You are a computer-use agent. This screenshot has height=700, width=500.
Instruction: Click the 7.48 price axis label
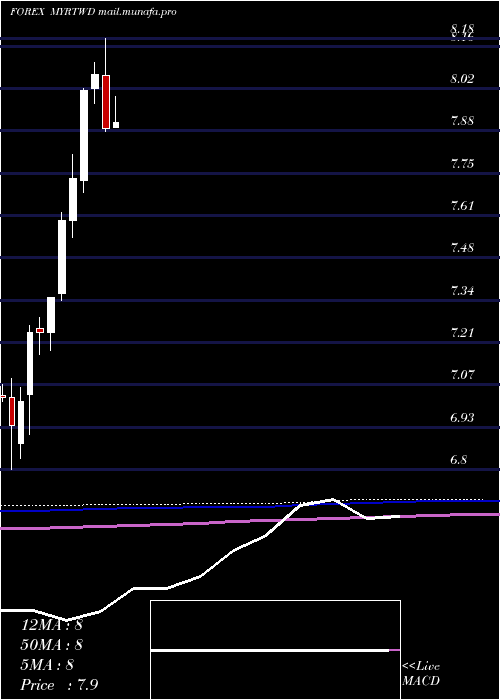(x=462, y=249)
